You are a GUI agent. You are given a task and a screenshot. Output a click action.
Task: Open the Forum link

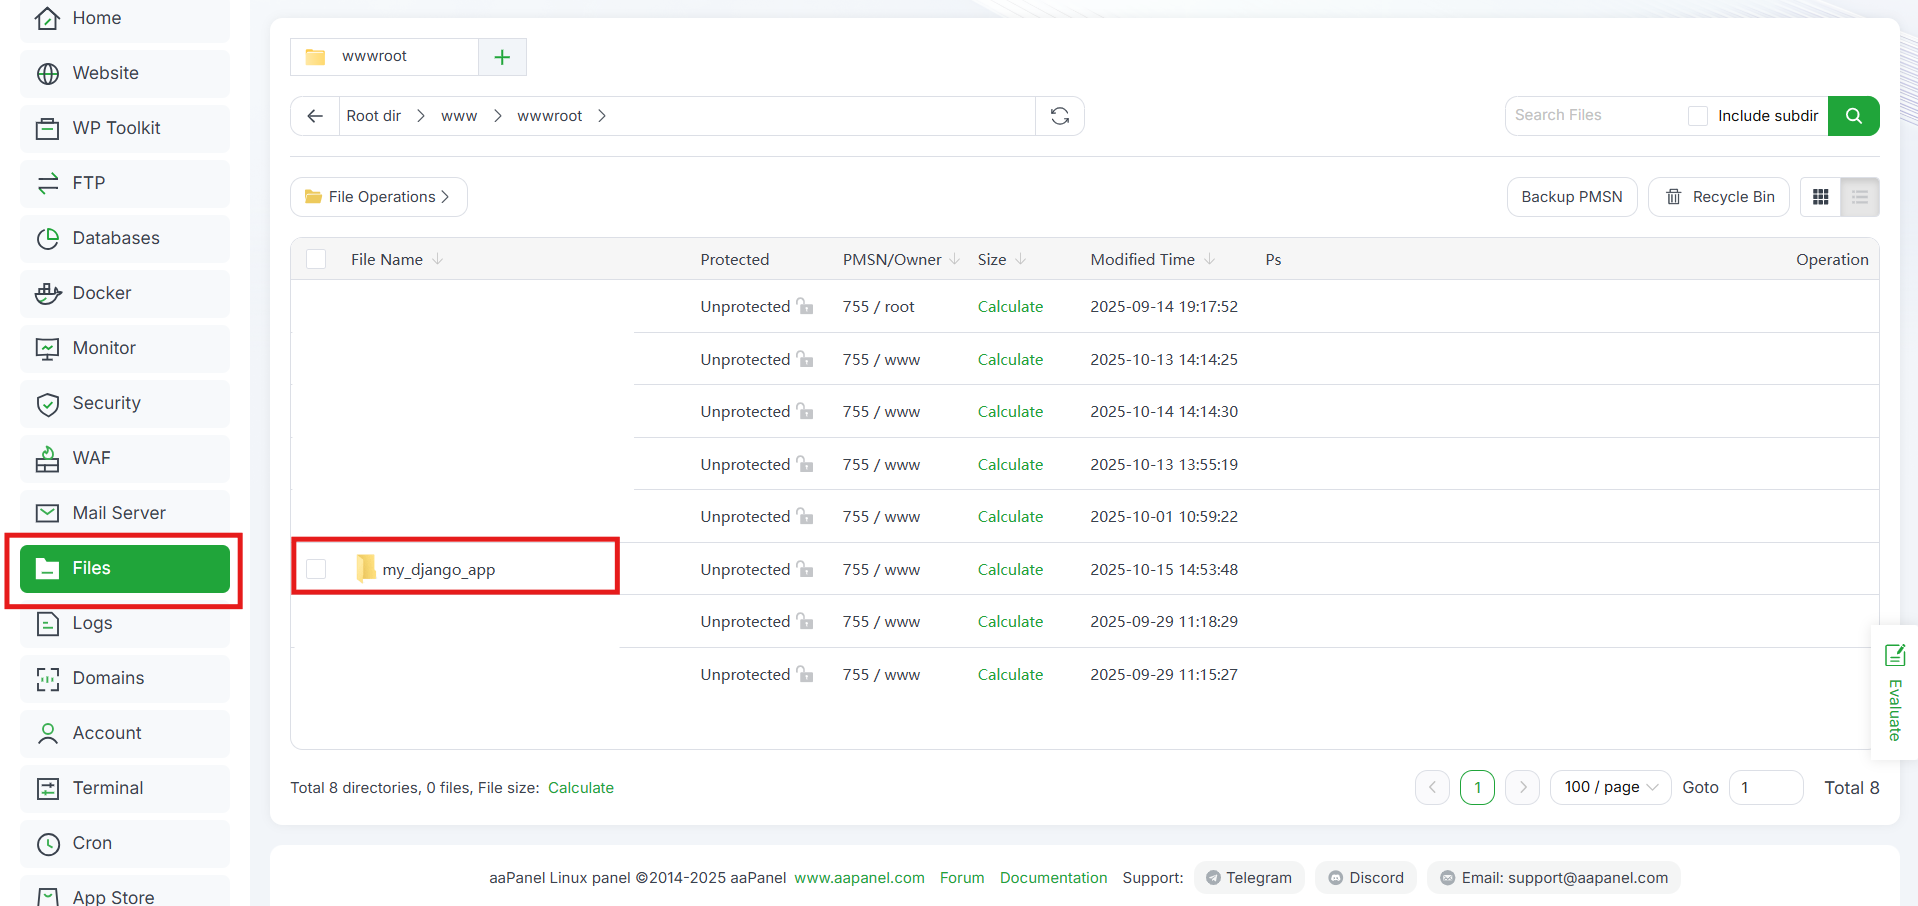(962, 878)
